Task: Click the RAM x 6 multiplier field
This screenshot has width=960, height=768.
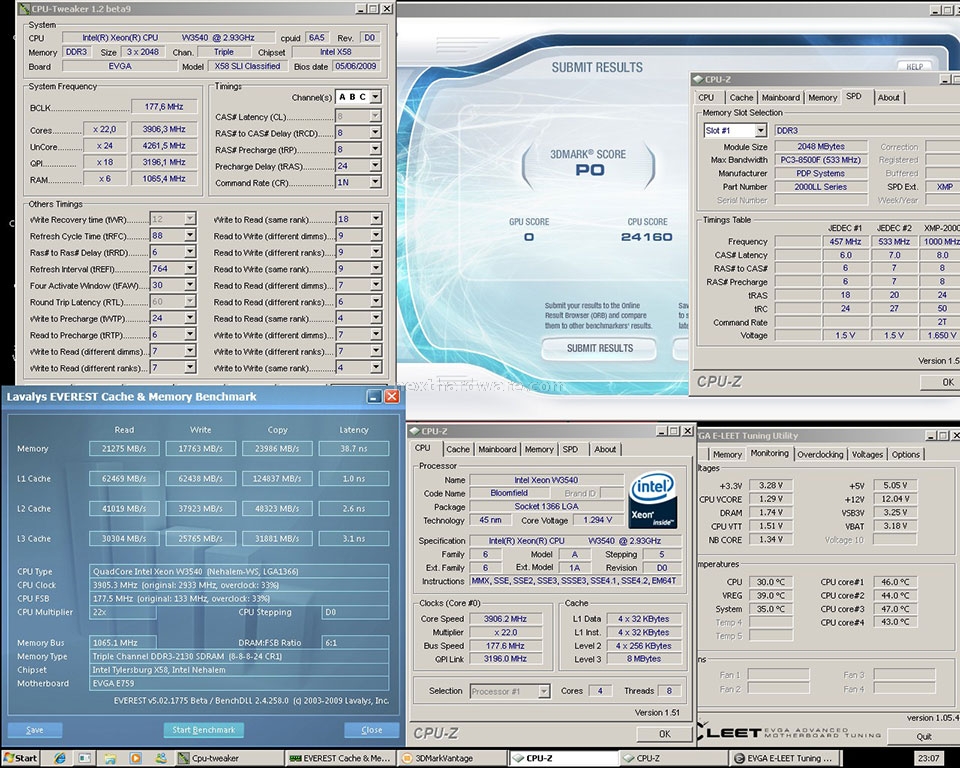Action: [x=104, y=179]
